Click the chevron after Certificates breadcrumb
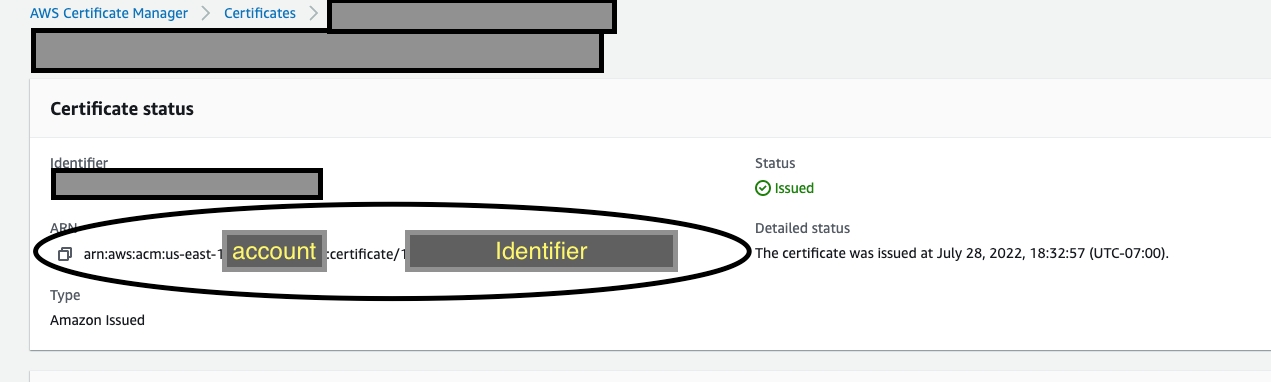Viewport: 1271px width, 382px height. [x=313, y=14]
